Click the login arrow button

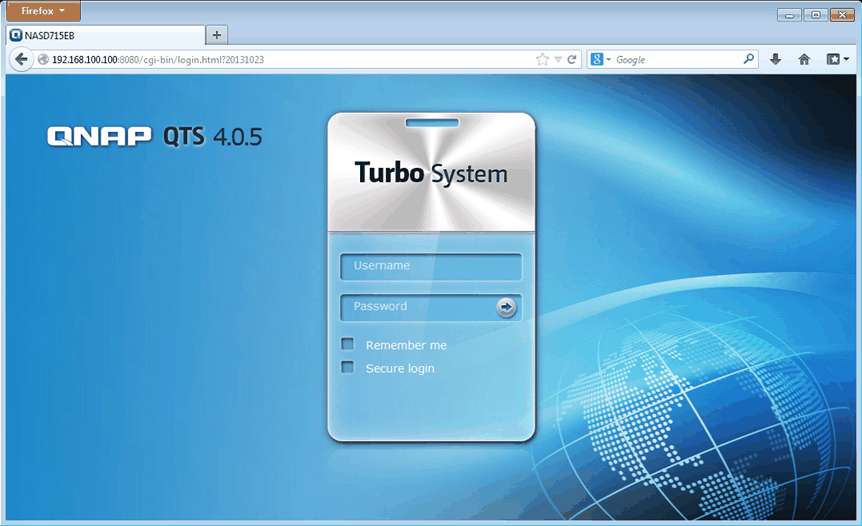tap(507, 307)
